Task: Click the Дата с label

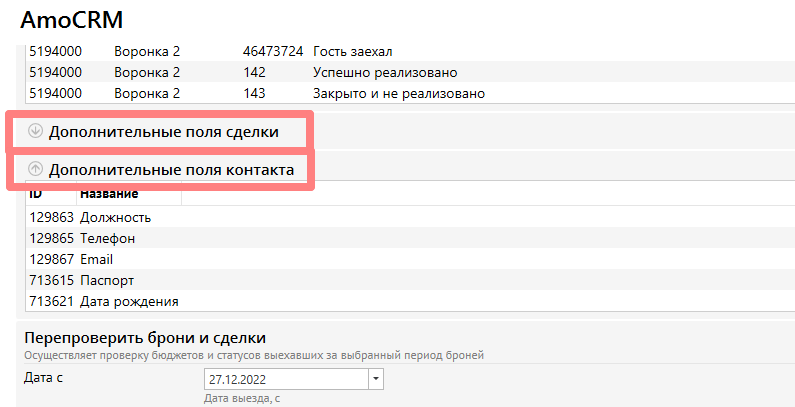Action: pyautogui.click(x=44, y=377)
